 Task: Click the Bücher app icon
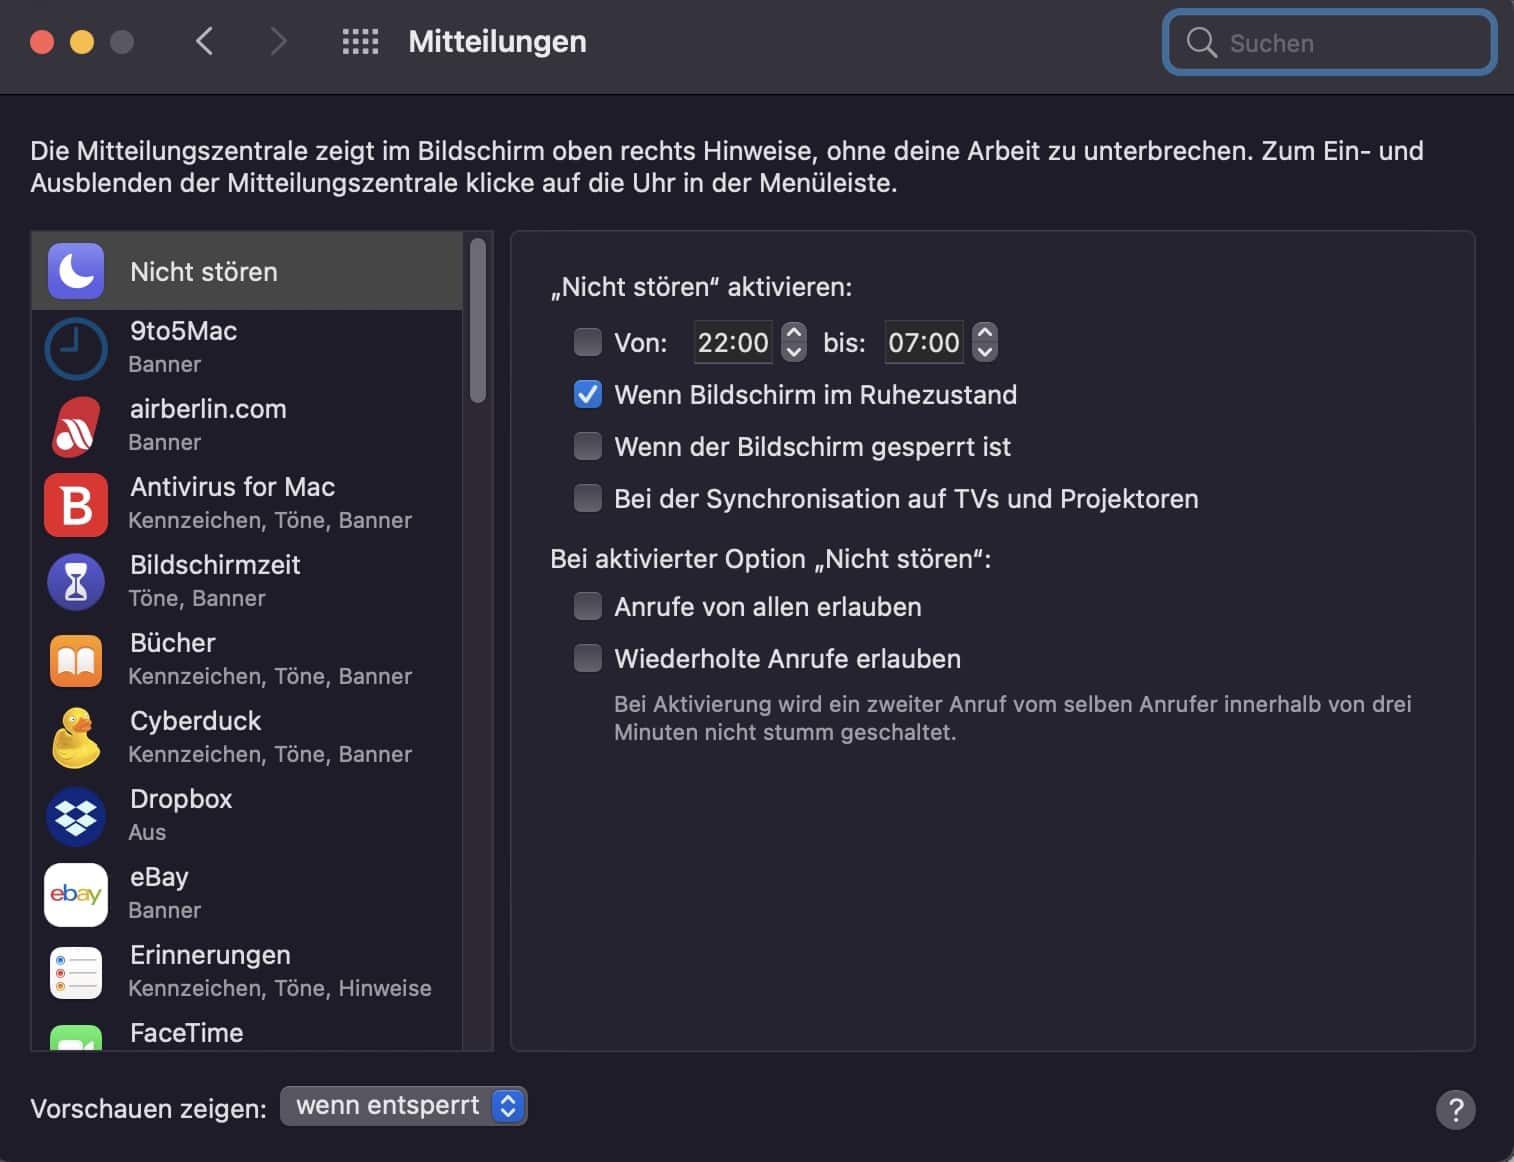tap(76, 661)
